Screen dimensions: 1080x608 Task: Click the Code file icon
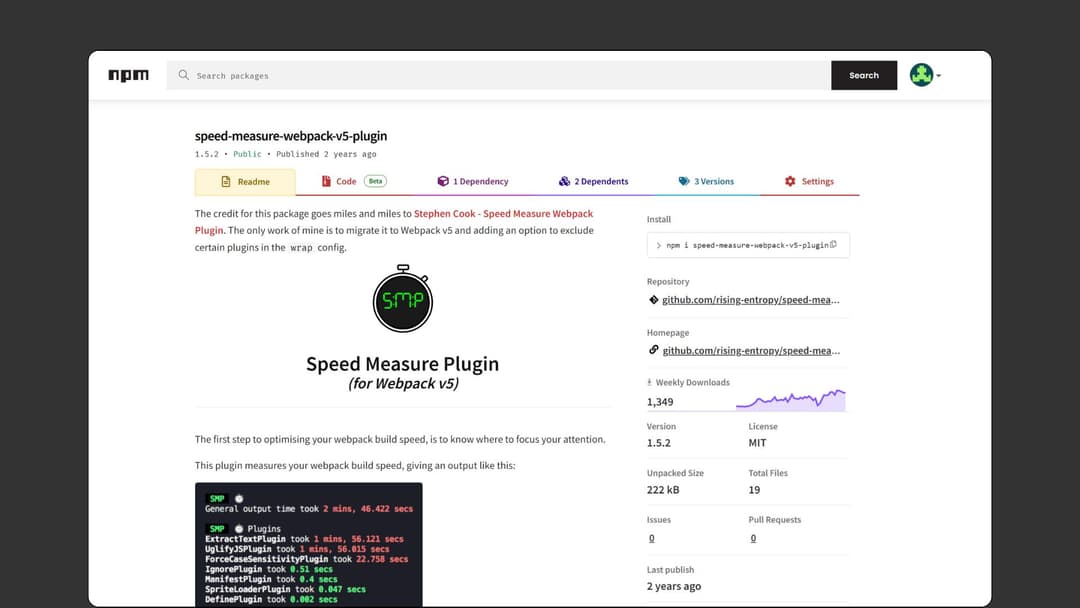click(326, 181)
